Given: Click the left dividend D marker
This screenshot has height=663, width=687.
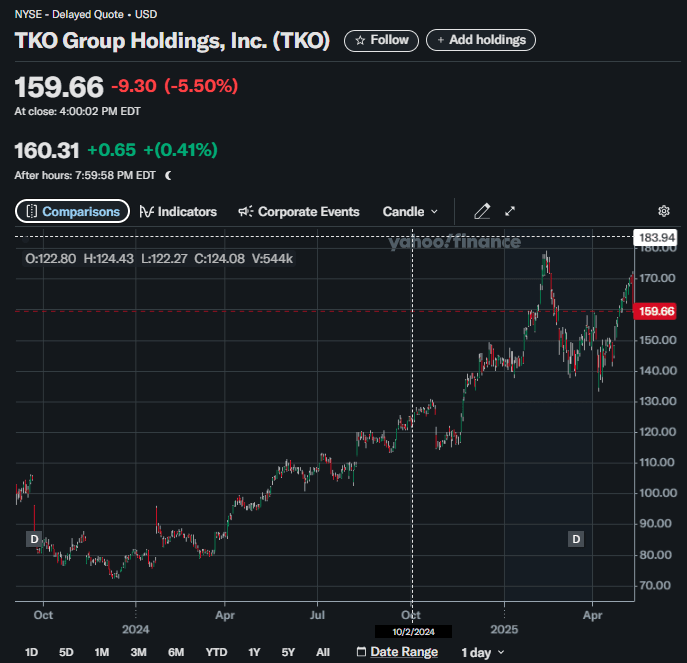Looking at the screenshot, I should click(x=34, y=539).
